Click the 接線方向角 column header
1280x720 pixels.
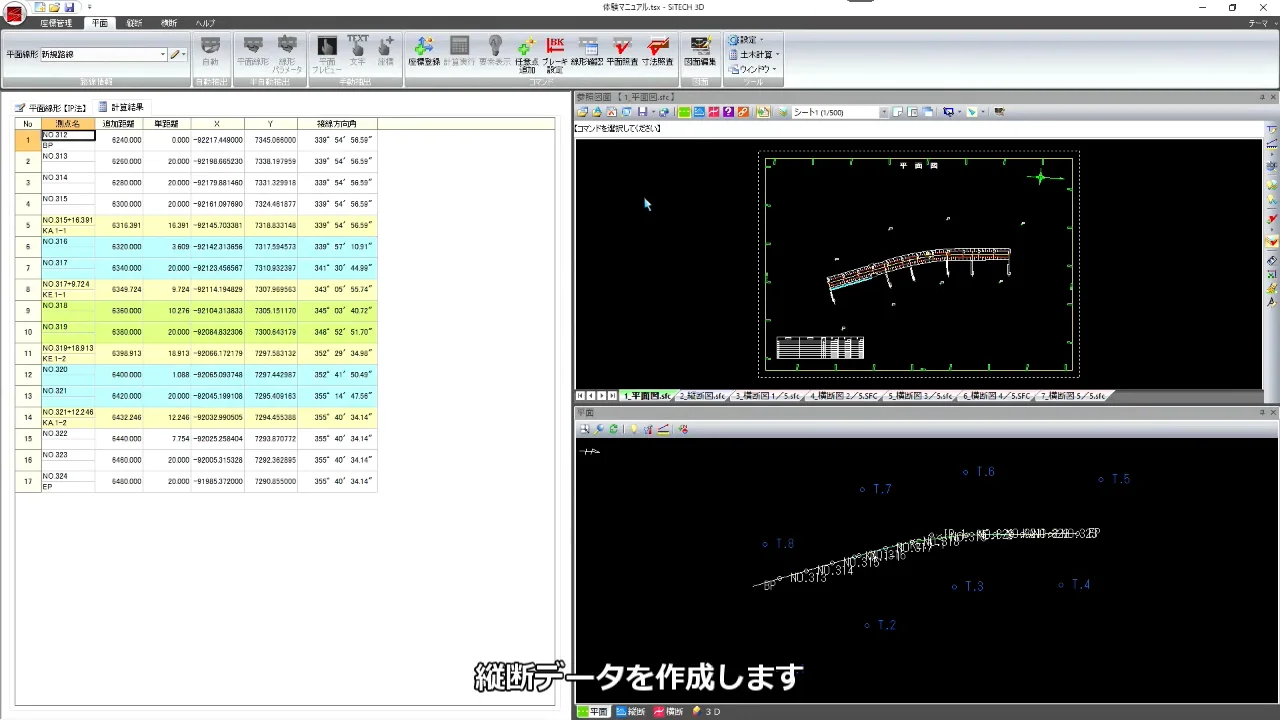(336, 124)
